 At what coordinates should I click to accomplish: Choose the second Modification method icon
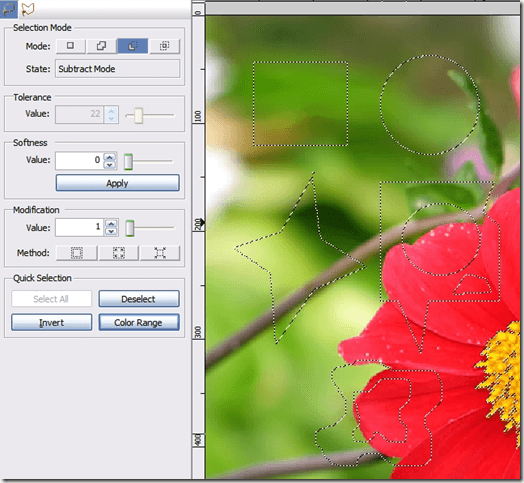[x=119, y=253]
